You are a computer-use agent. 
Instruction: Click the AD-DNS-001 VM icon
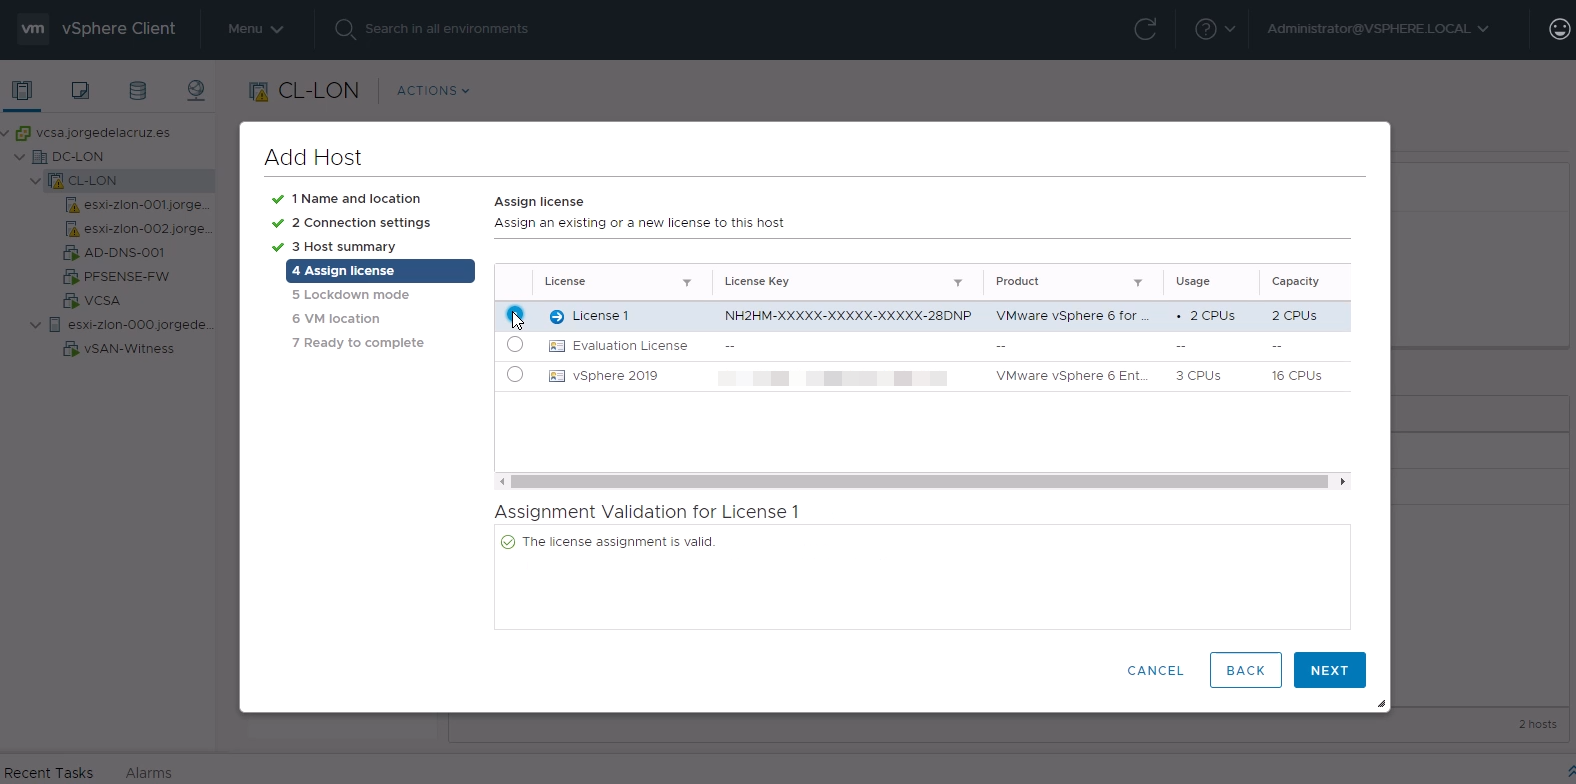click(x=71, y=253)
